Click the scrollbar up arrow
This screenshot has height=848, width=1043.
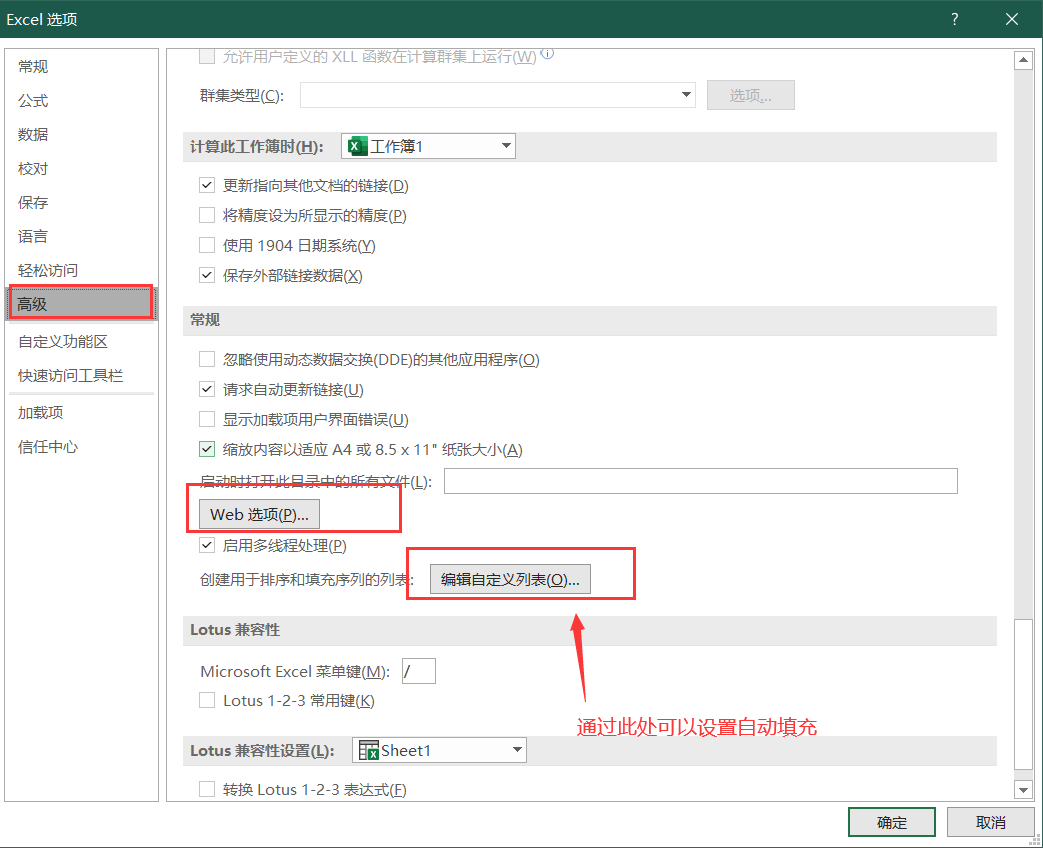[x=1023, y=61]
